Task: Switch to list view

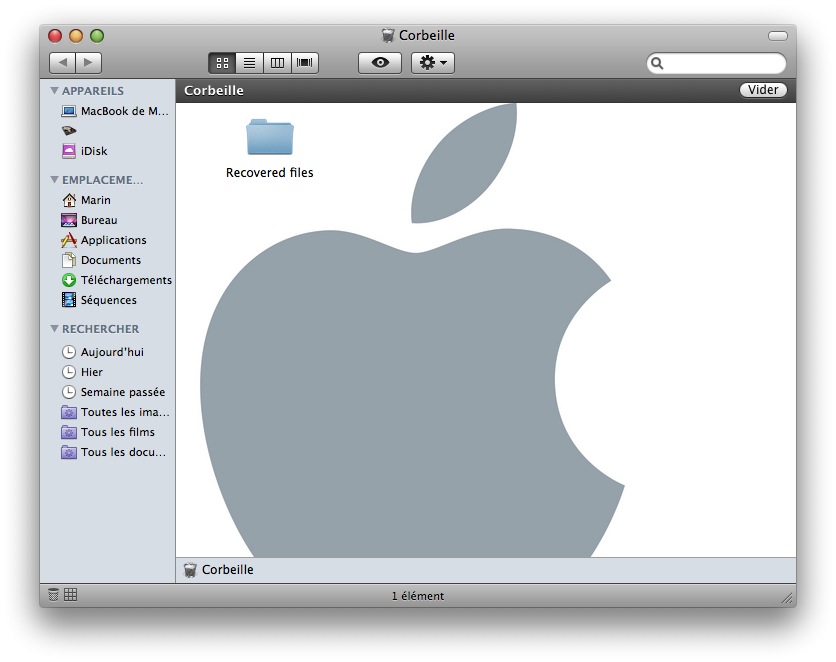Action: pos(250,63)
